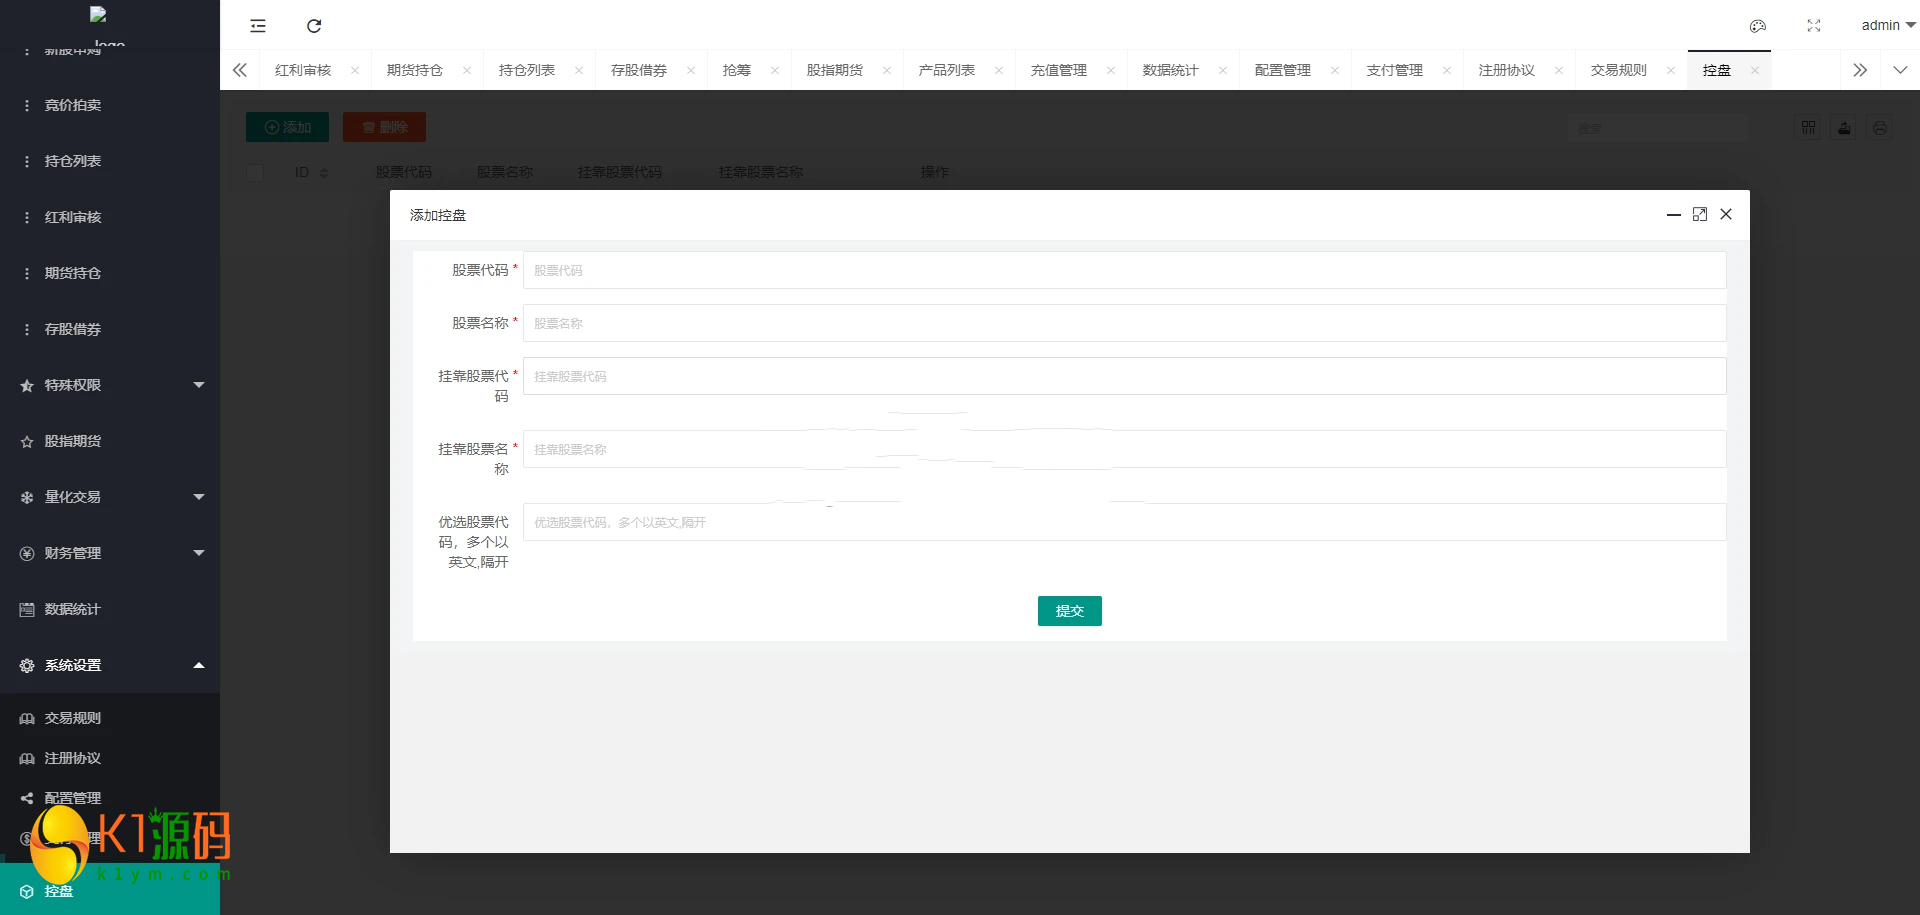This screenshot has height=915, width=1920.
Task: Focus the 优选股票代码 input field
Action: 1124,522
